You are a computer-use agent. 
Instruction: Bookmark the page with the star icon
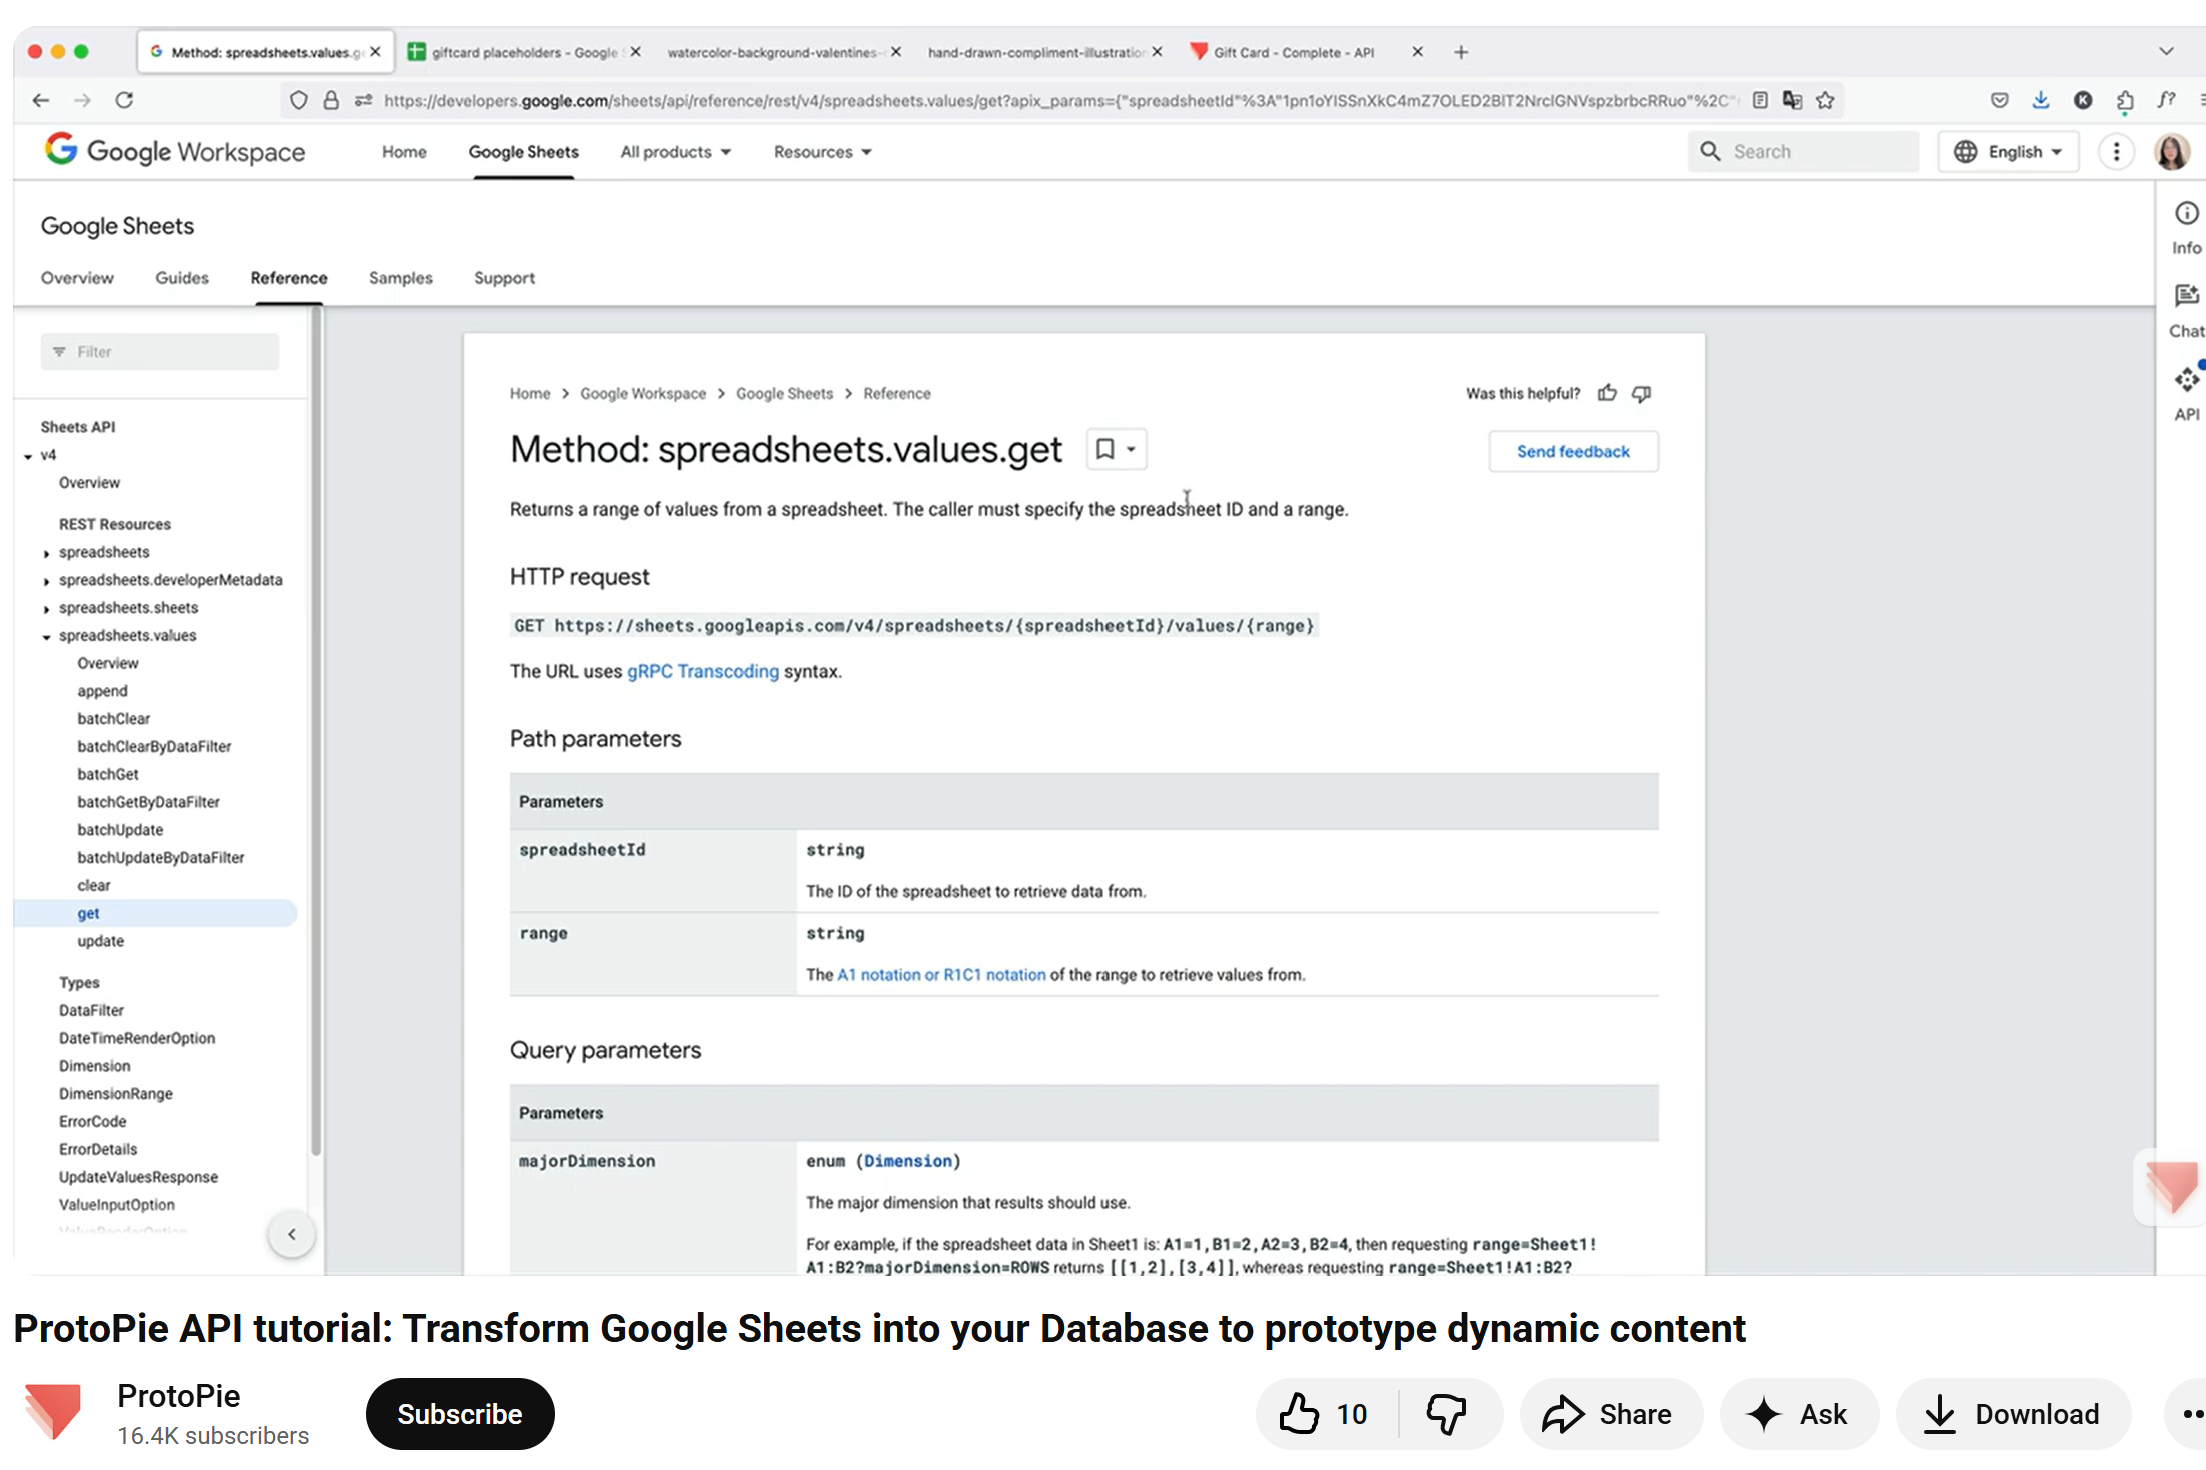coord(1826,100)
